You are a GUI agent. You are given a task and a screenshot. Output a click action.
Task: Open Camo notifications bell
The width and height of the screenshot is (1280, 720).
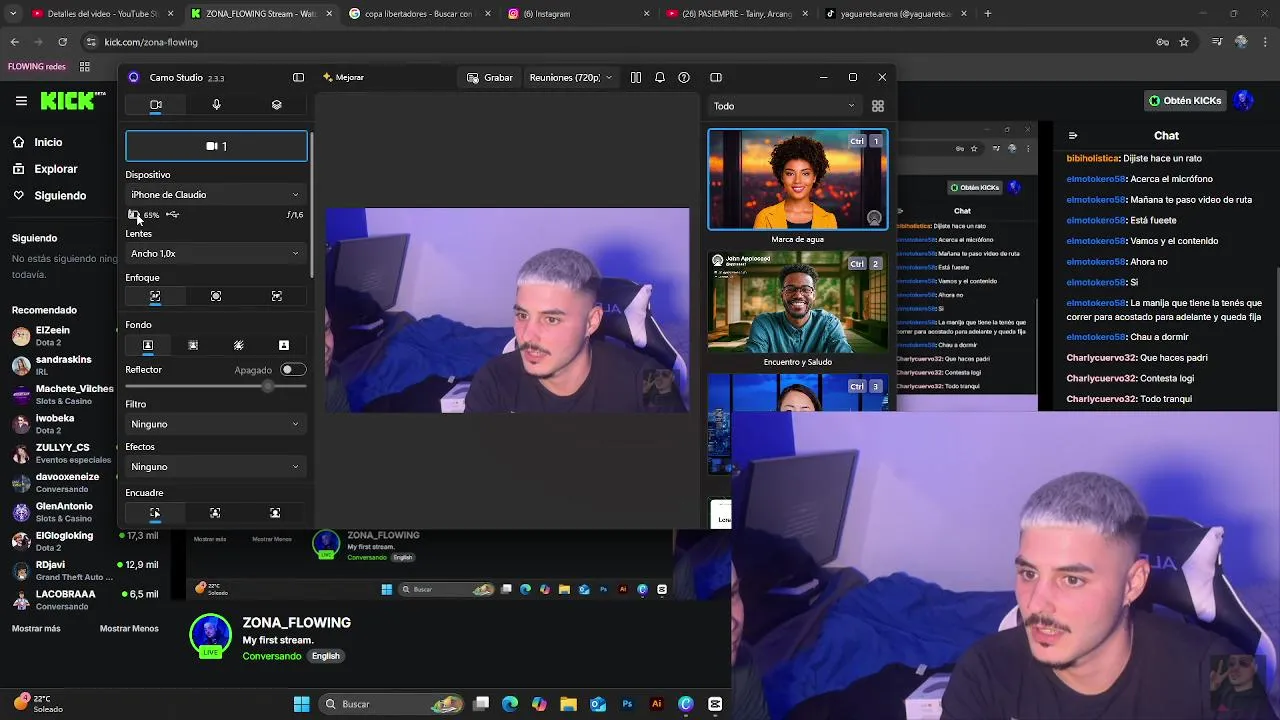[x=660, y=77]
